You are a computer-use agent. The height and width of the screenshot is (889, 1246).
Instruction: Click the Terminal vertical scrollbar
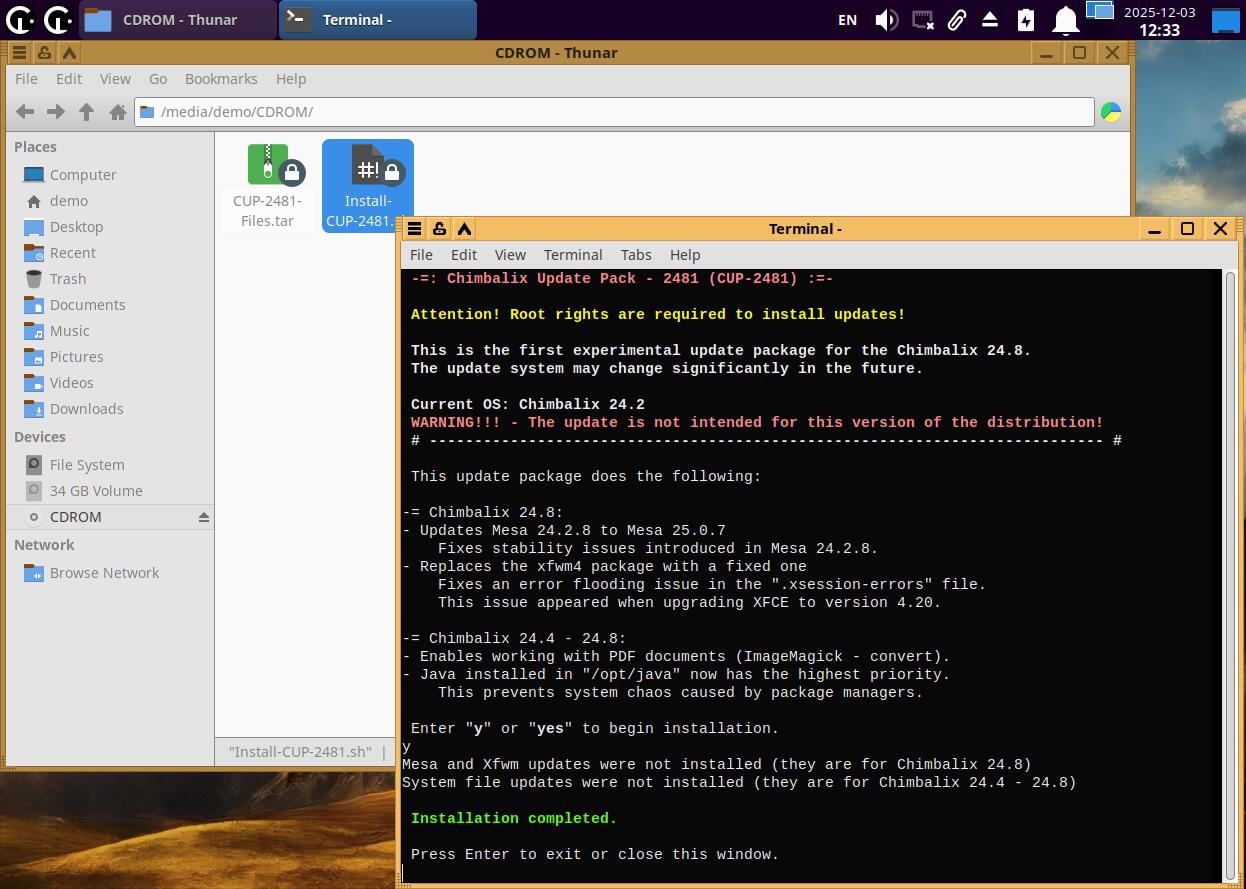1230,575
